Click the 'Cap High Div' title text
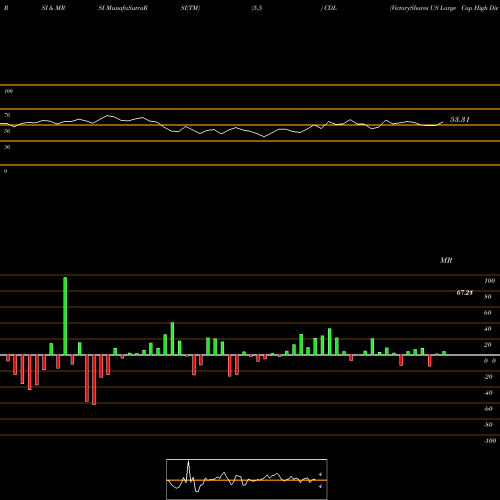This screenshot has width=500, height=500. [x=480, y=8]
